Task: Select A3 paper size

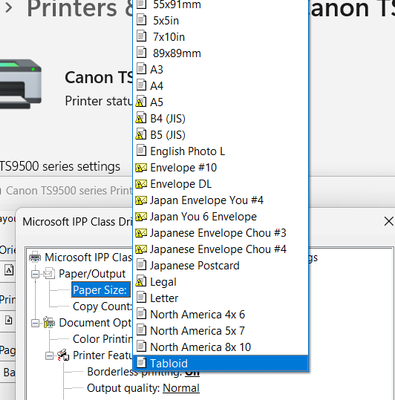Action: pyautogui.click(x=220, y=70)
